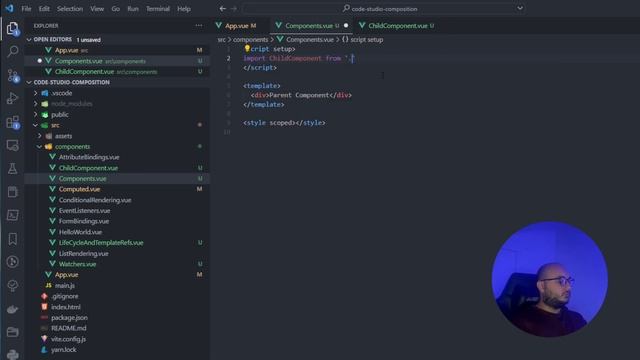Image resolution: width=640 pixels, height=360 pixels.
Task: Open LifeCycleAndTemplateRefs.vue file
Action: [x=118, y=242]
